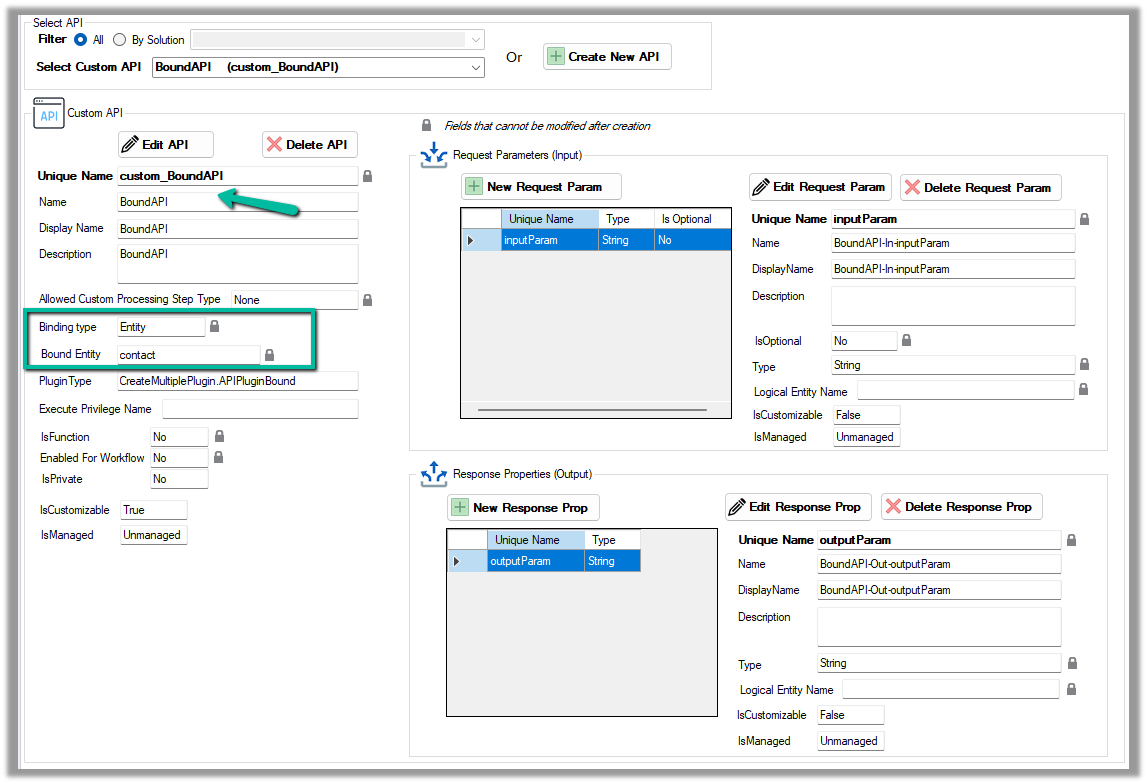Click the Custom API panel icon
This screenshot has height=784, width=1147.
[x=49, y=114]
